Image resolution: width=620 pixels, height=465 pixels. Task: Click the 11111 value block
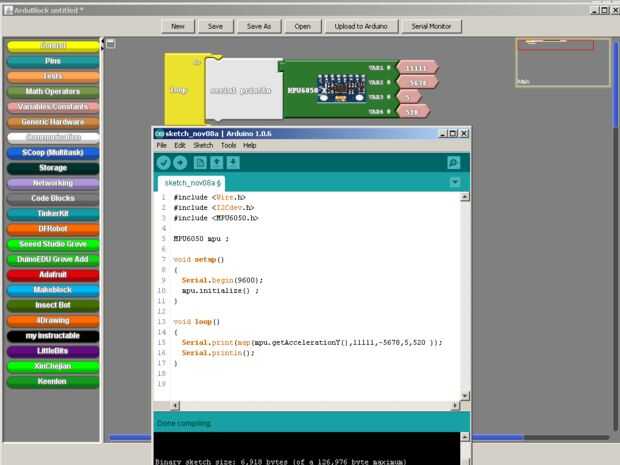(x=417, y=68)
